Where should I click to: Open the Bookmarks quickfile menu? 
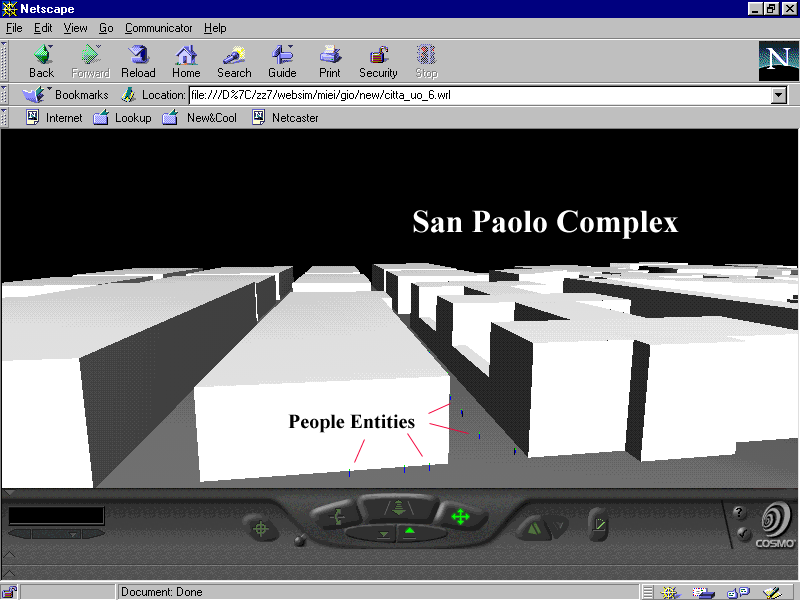click(x=65, y=95)
